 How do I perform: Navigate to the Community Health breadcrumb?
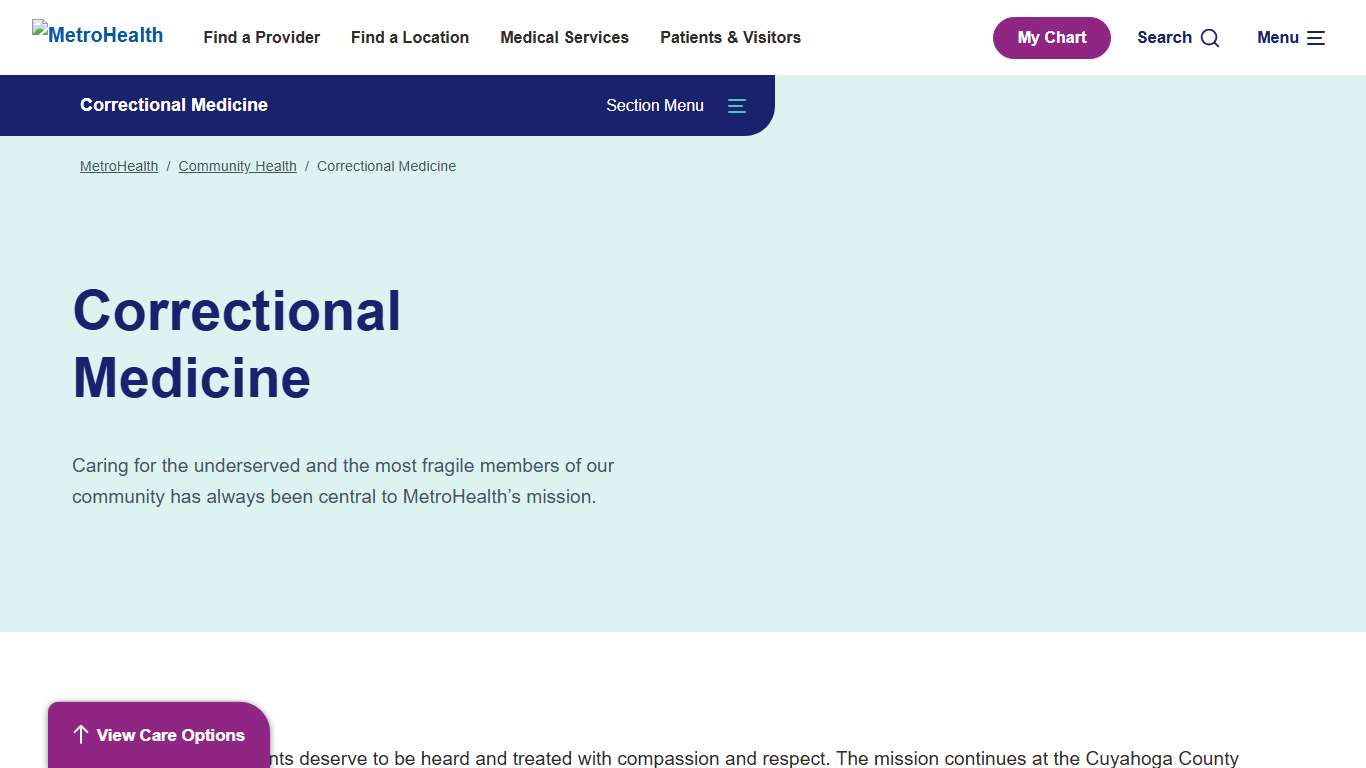(x=237, y=166)
